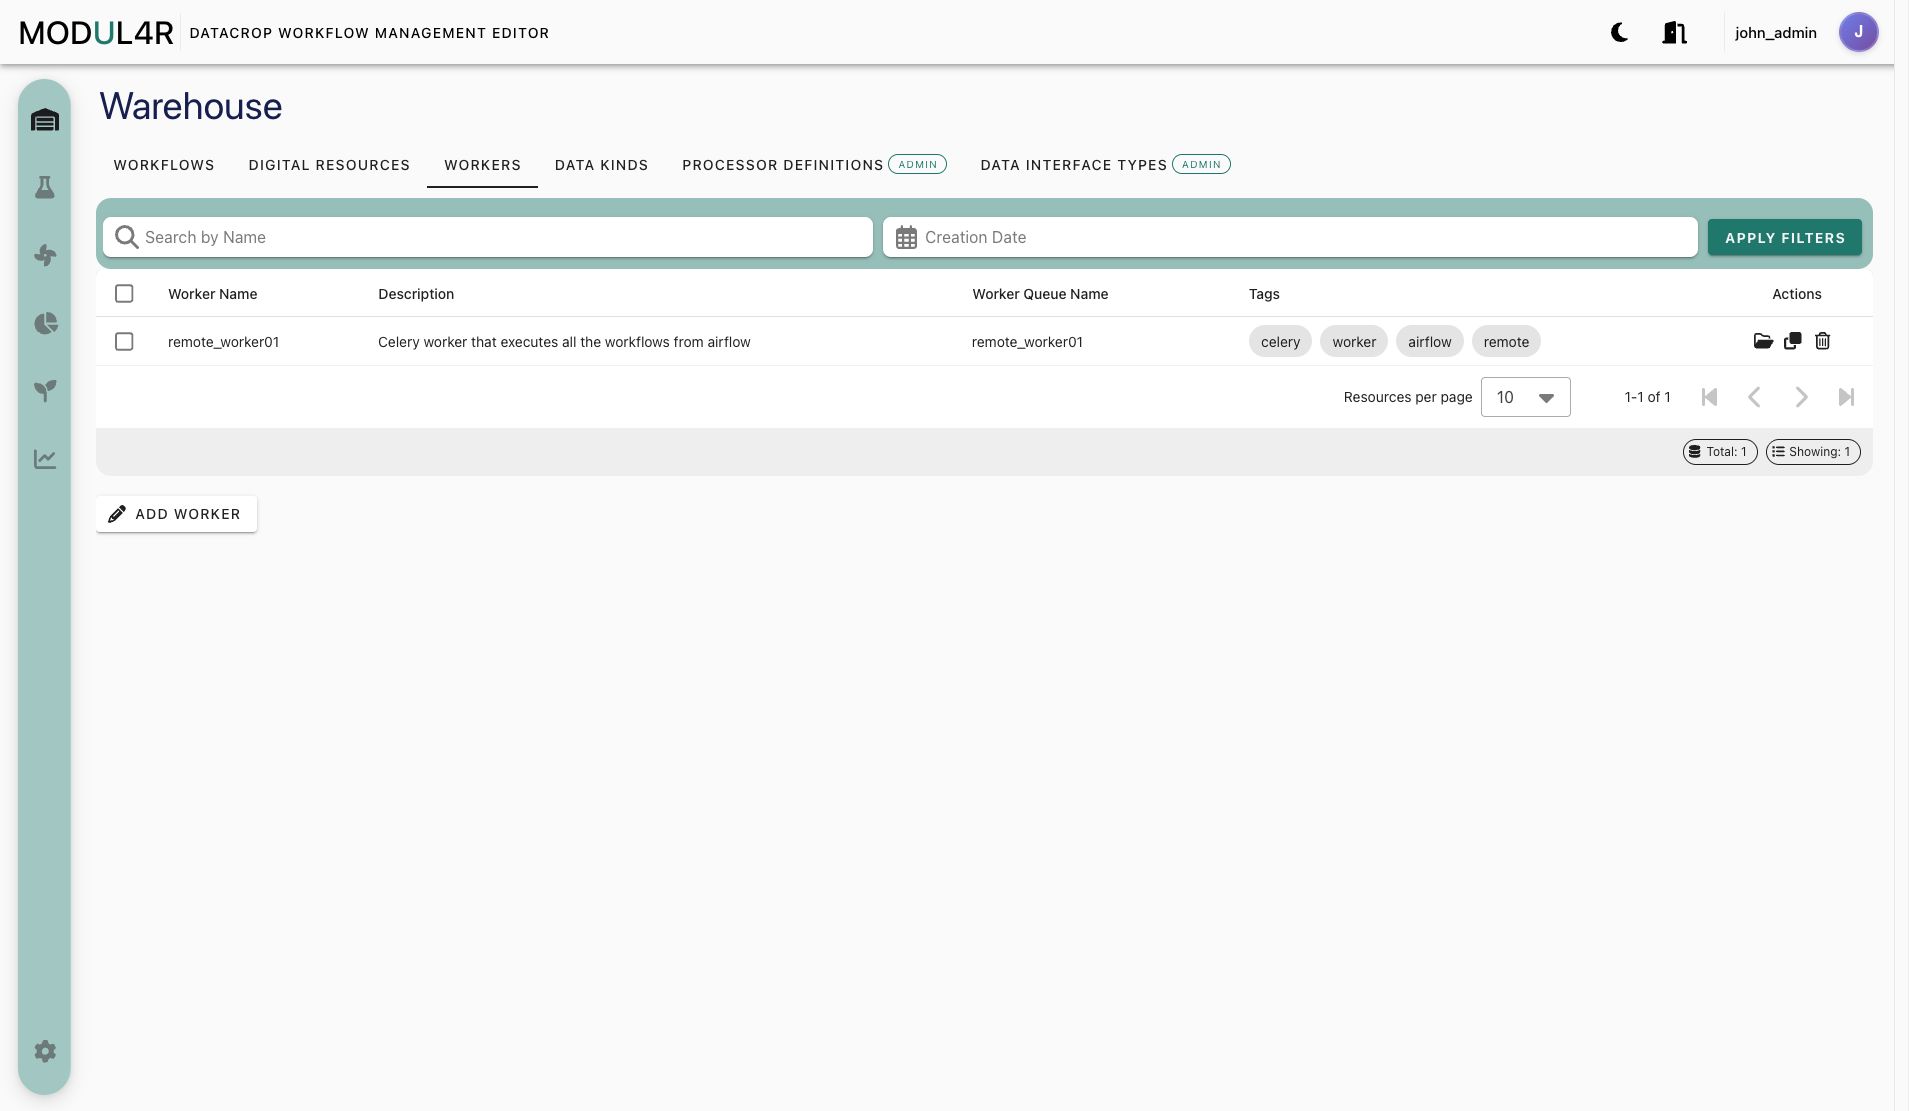Delete remote_worker01 with trash icon
Image resolution: width=1909 pixels, height=1111 pixels.
[x=1823, y=341]
